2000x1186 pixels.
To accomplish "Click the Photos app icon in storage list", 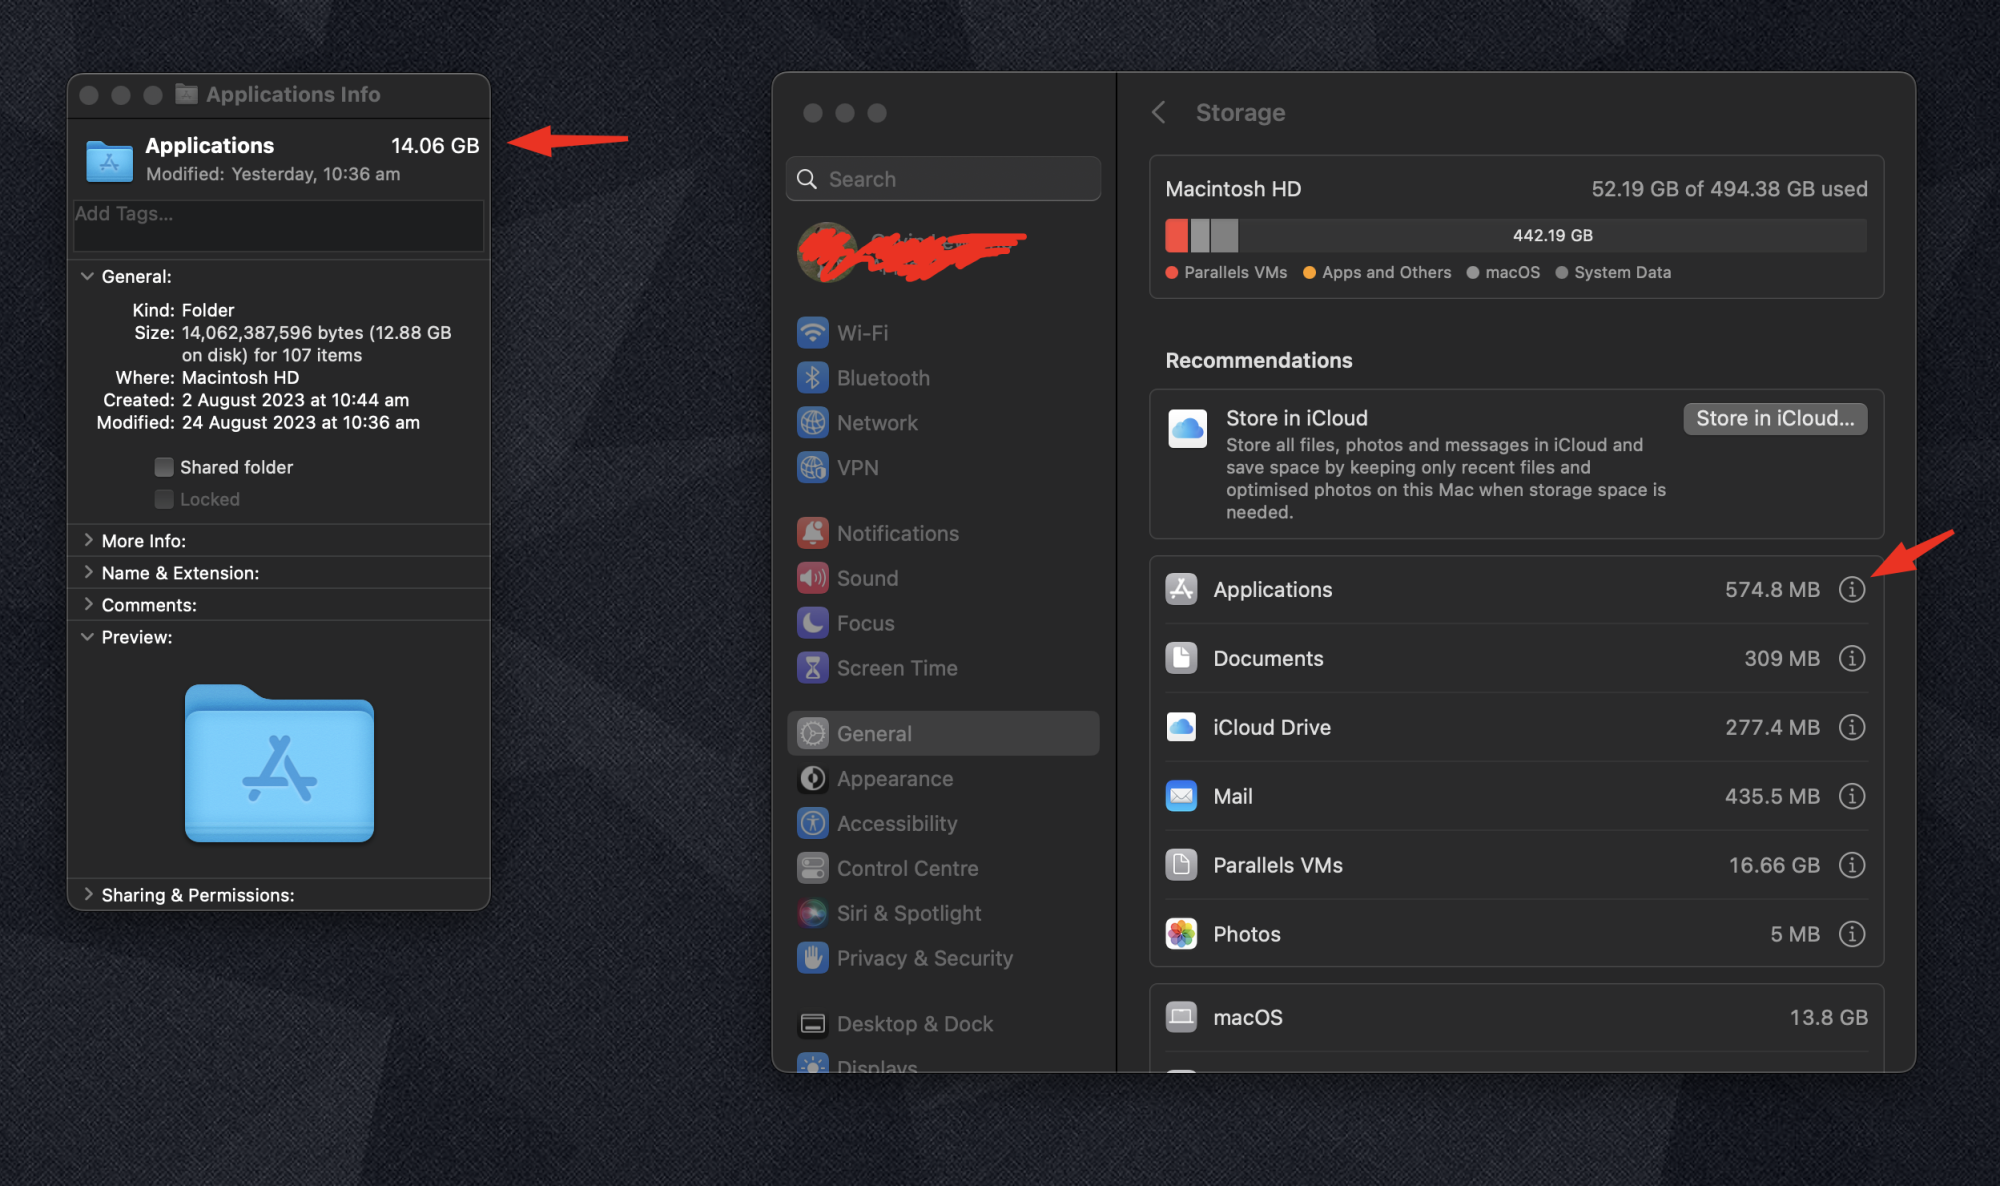I will [1182, 935].
